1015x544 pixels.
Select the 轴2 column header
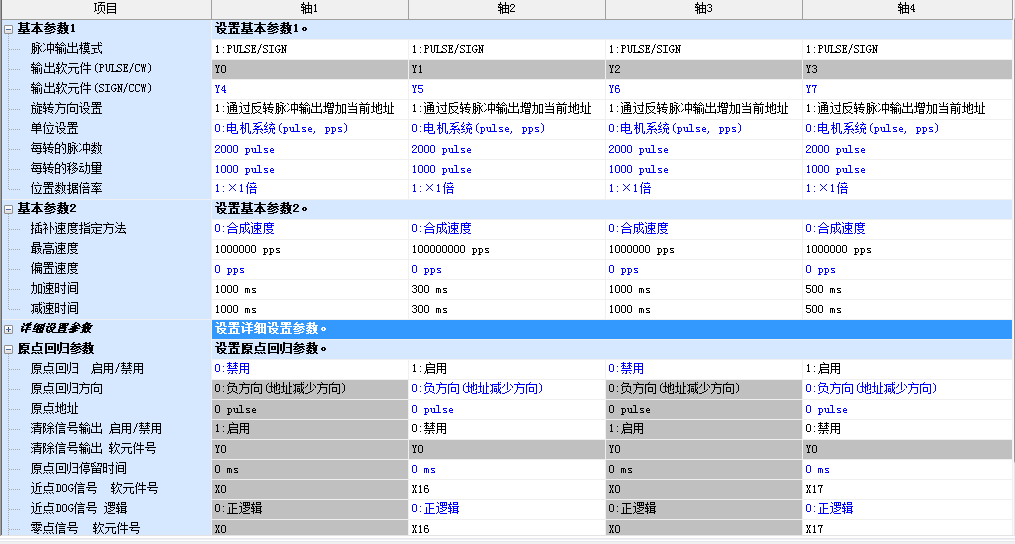pos(506,9)
